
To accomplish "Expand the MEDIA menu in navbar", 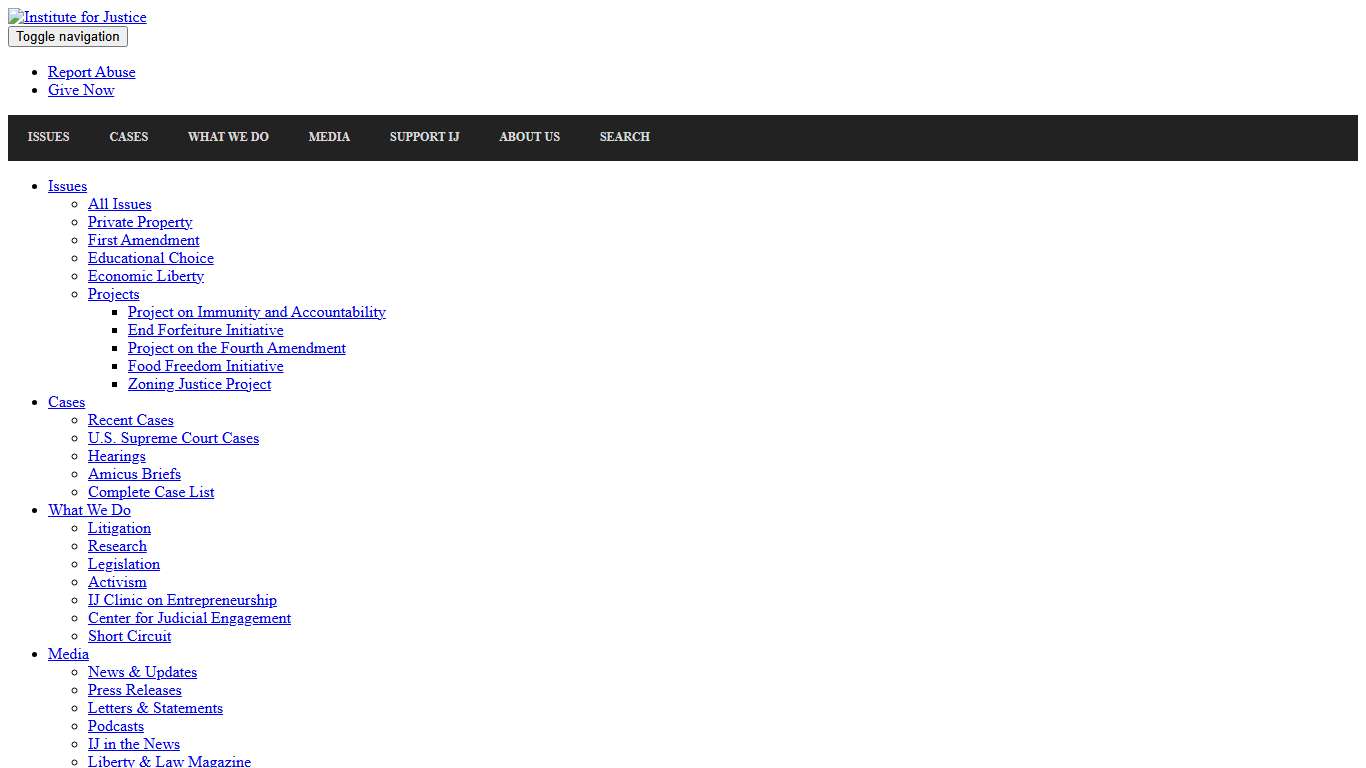I will coord(329,137).
